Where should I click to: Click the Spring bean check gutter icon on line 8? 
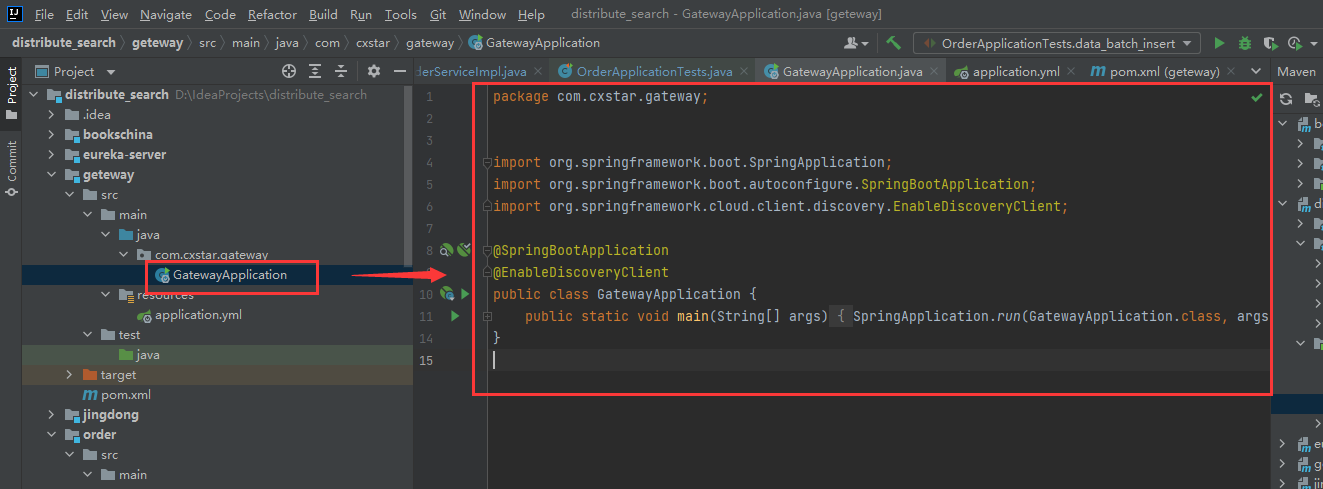463,249
